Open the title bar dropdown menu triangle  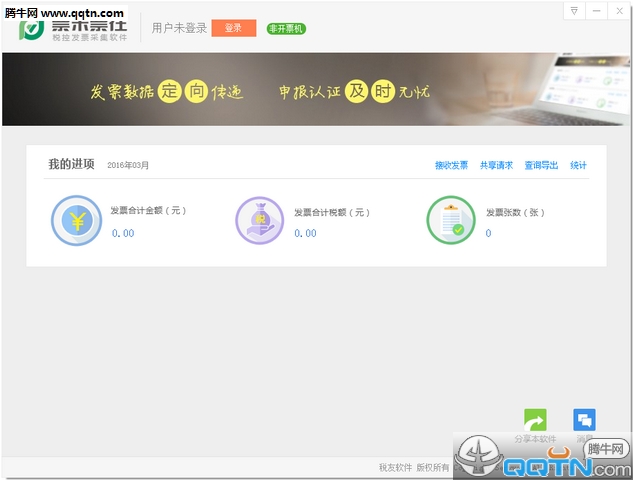pyautogui.click(x=574, y=11)
